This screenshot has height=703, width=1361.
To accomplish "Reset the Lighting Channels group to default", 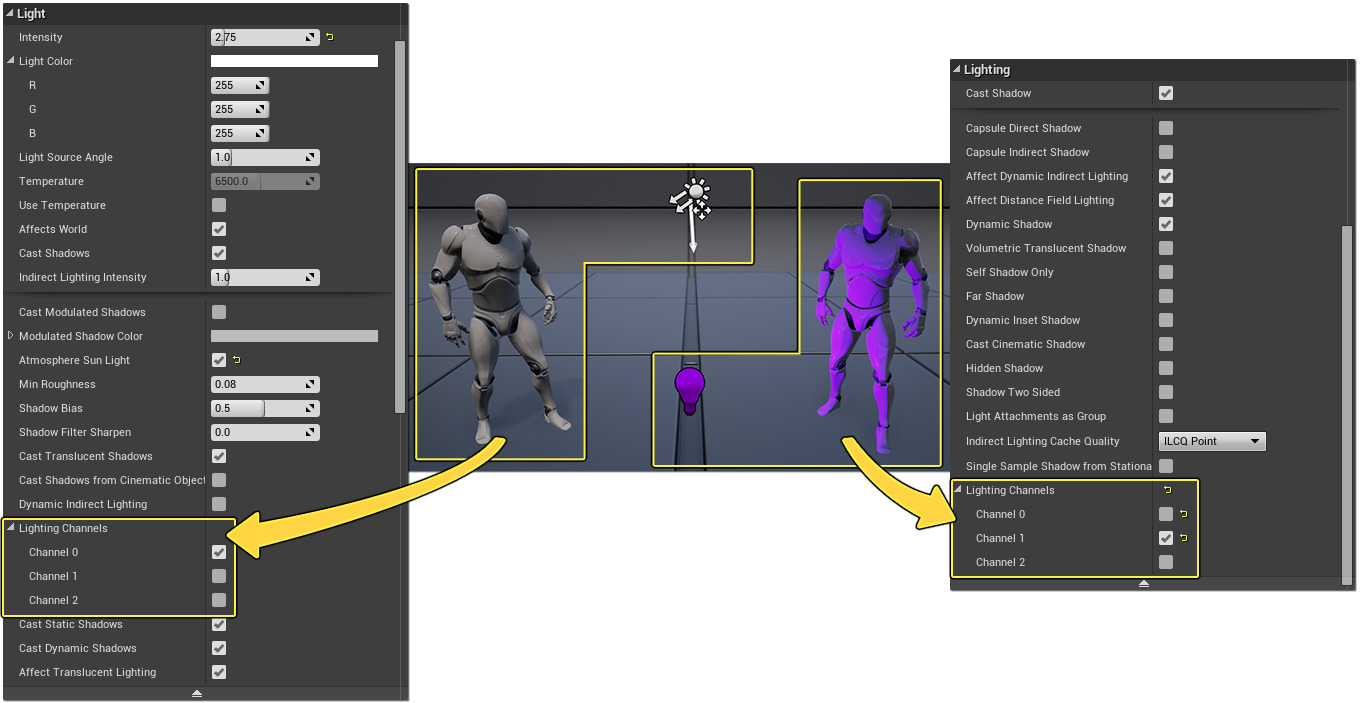I will [1167, 490].
